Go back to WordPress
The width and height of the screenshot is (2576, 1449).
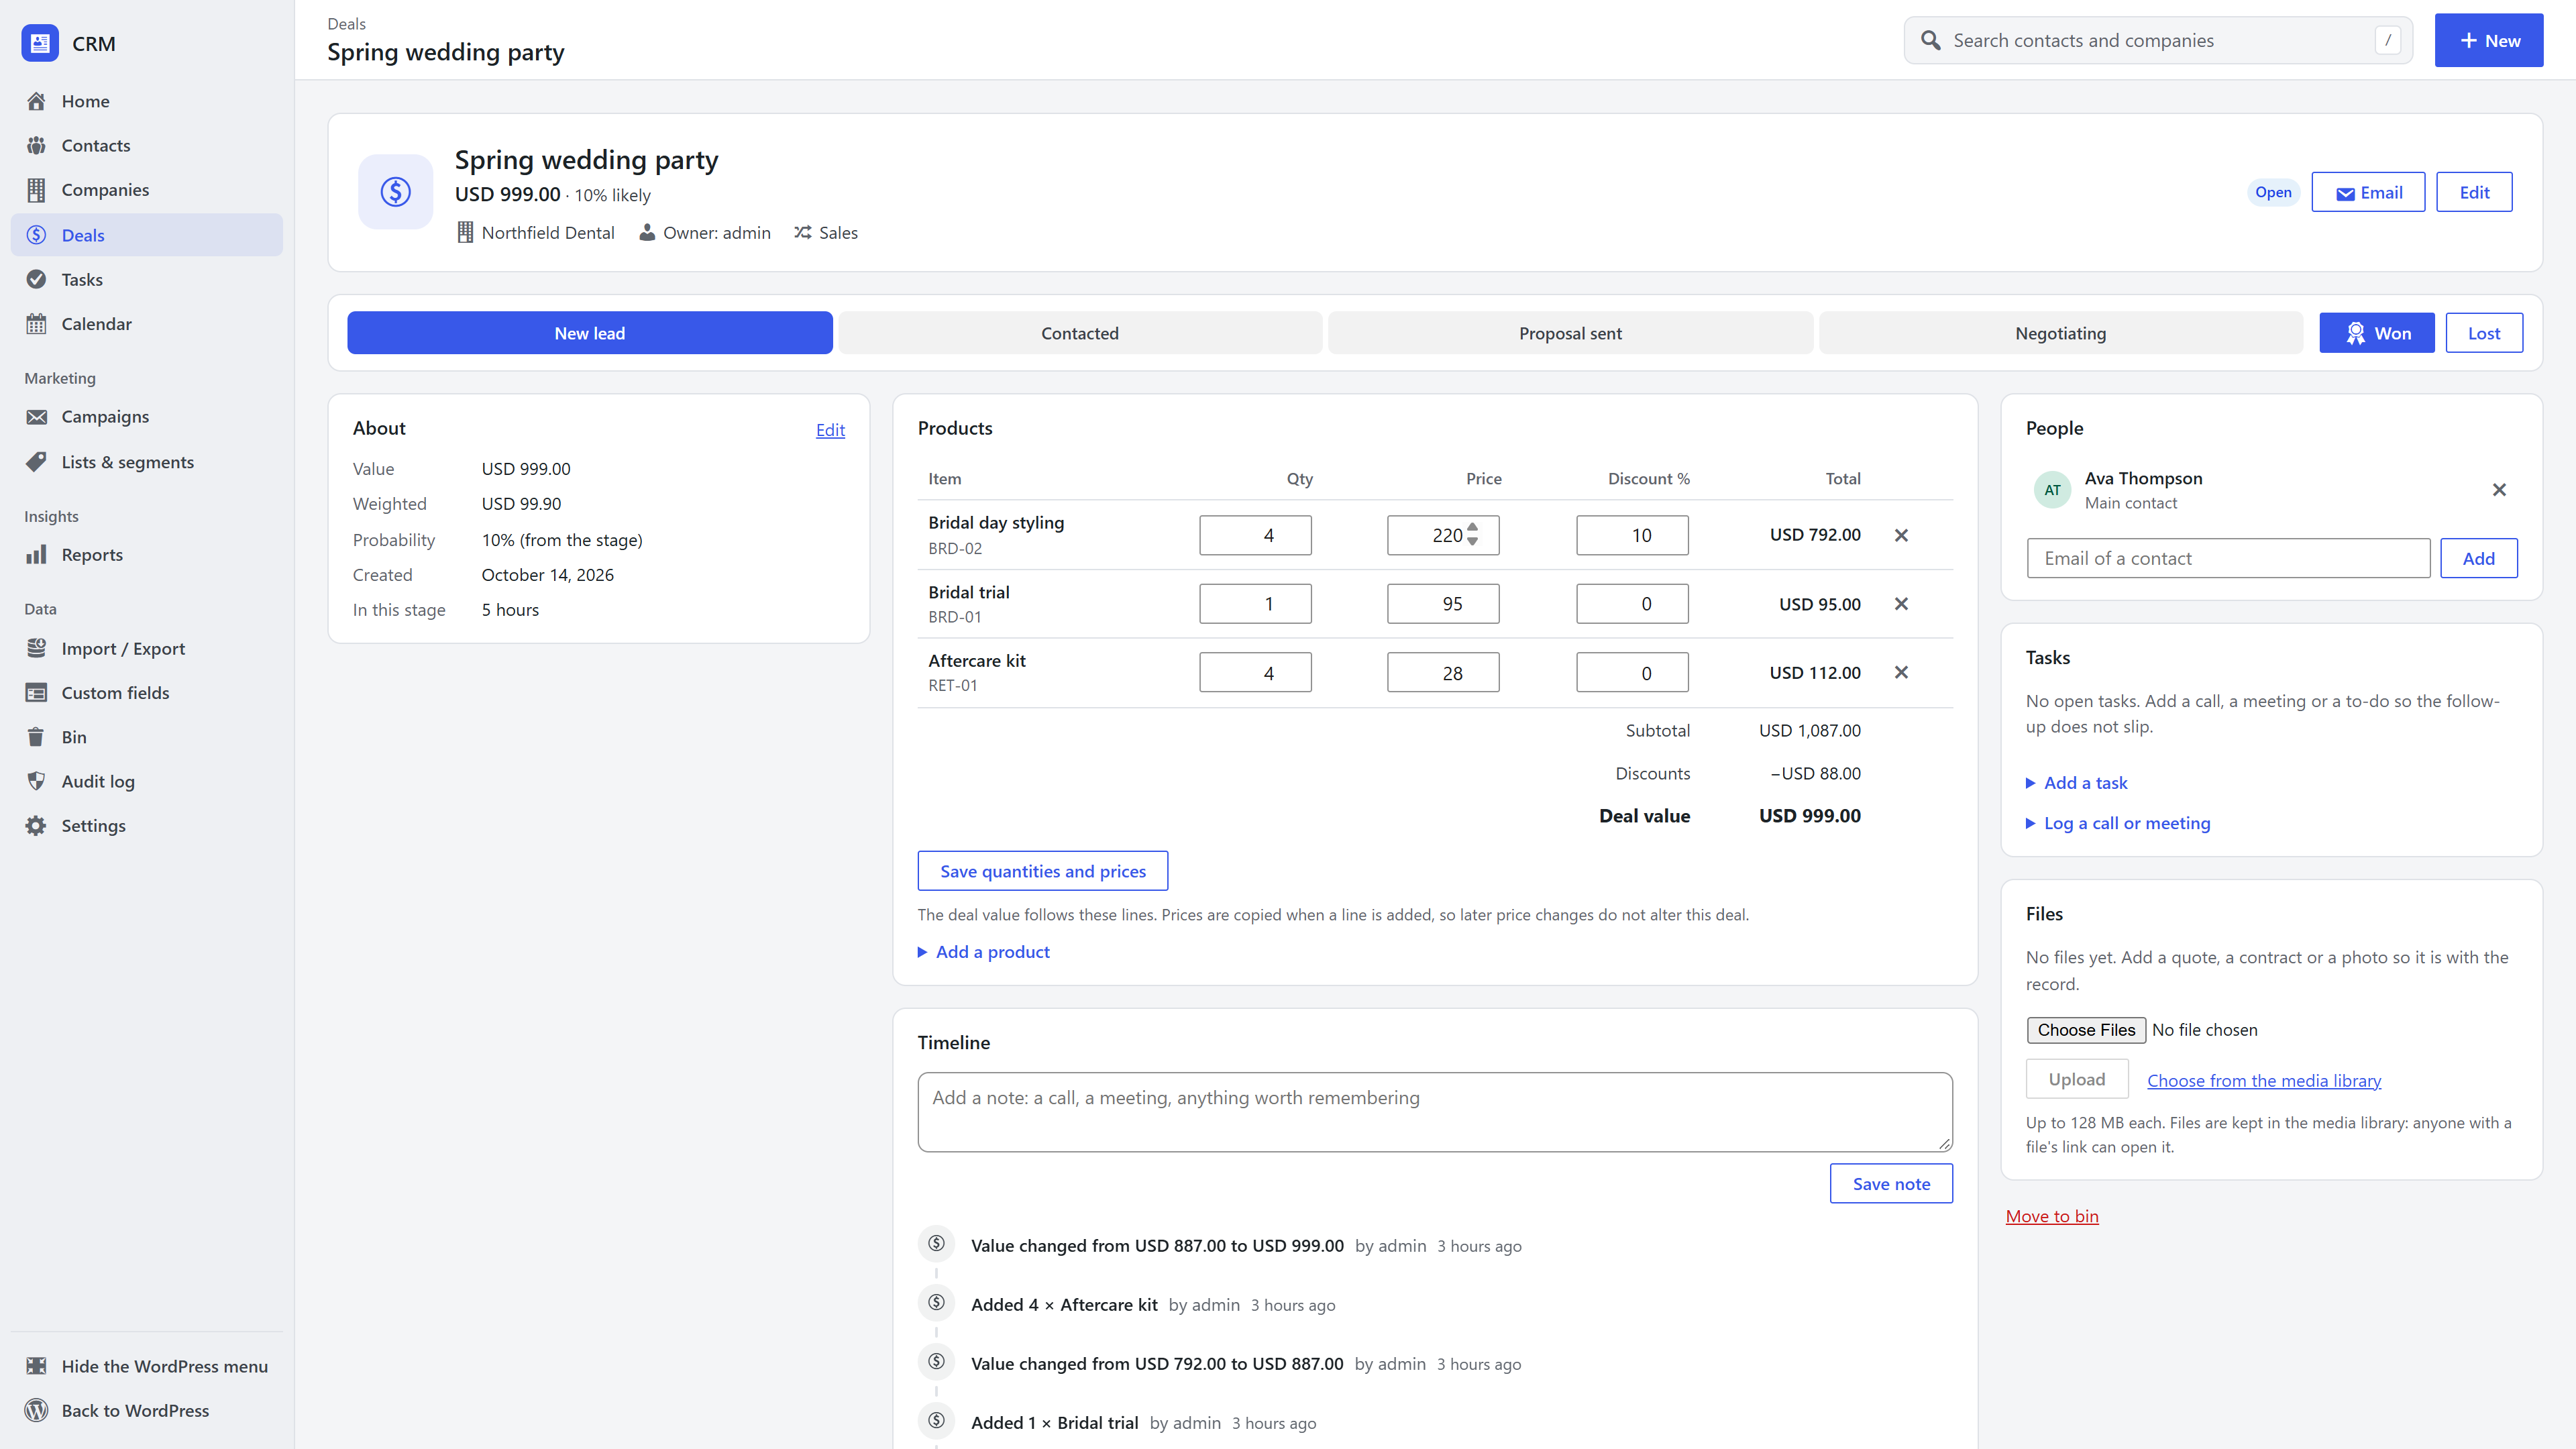click(x=146, y=1410)
